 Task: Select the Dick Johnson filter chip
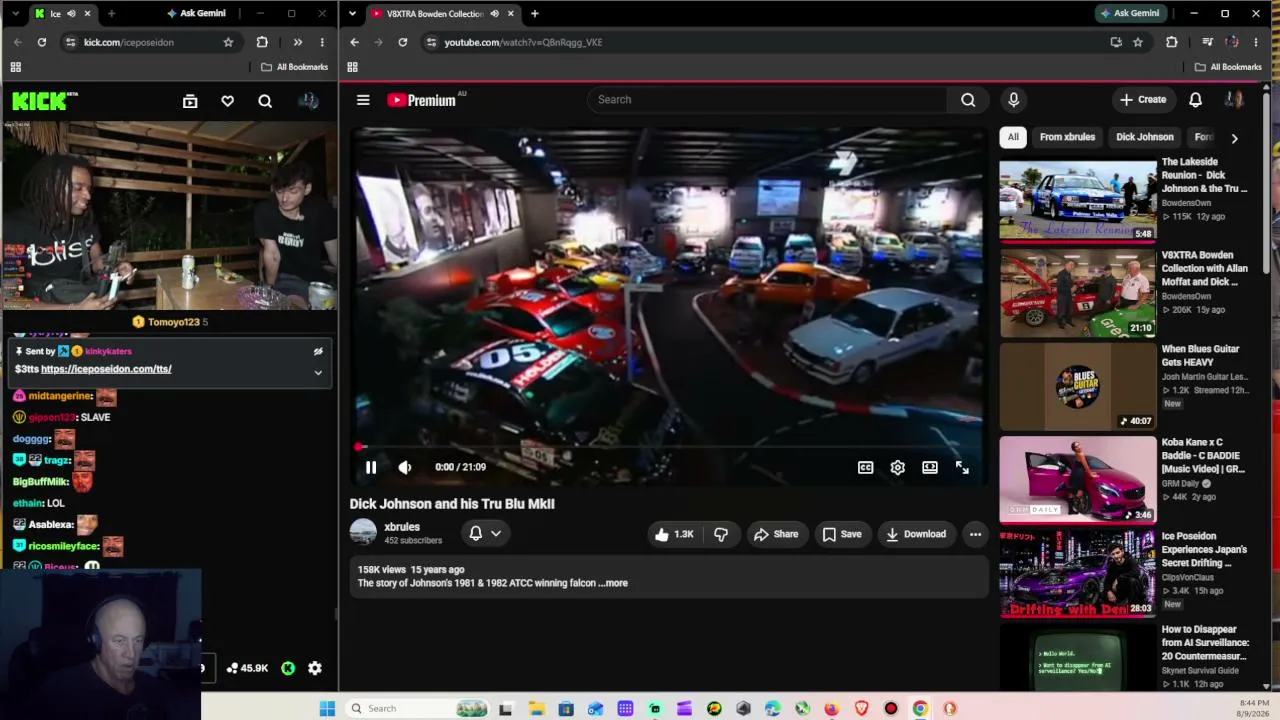1145,137
